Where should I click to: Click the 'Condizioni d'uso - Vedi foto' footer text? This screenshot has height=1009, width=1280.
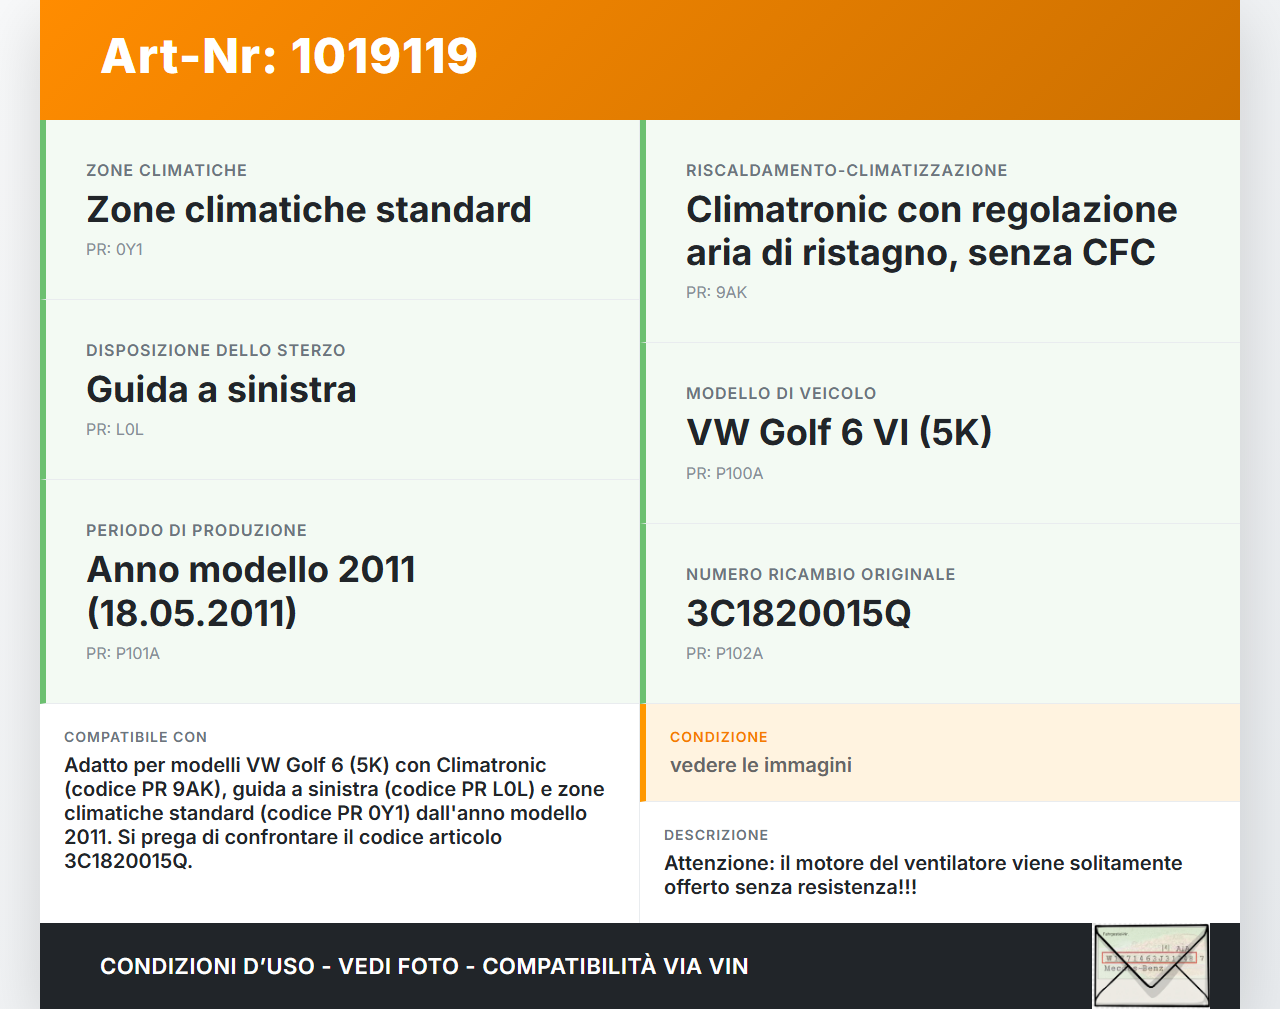[x=424, y=967]
